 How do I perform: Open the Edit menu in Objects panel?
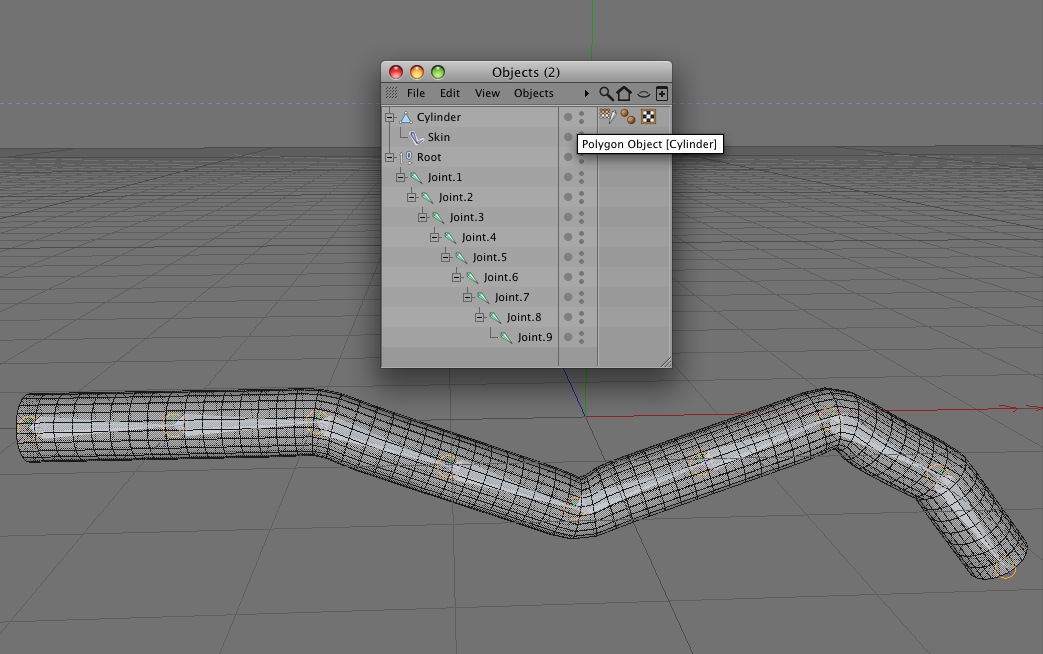(450, 93)
